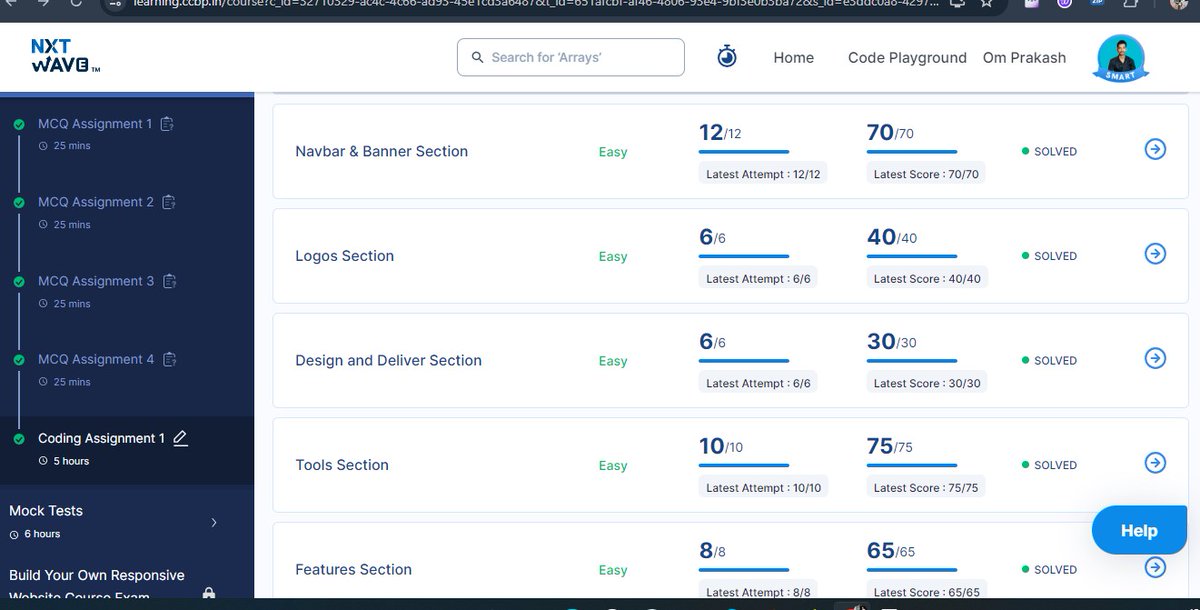Open the browser extensions puzzle icon
Viewport: 1200px width, 610px height.
click(x=1129, y=4)
